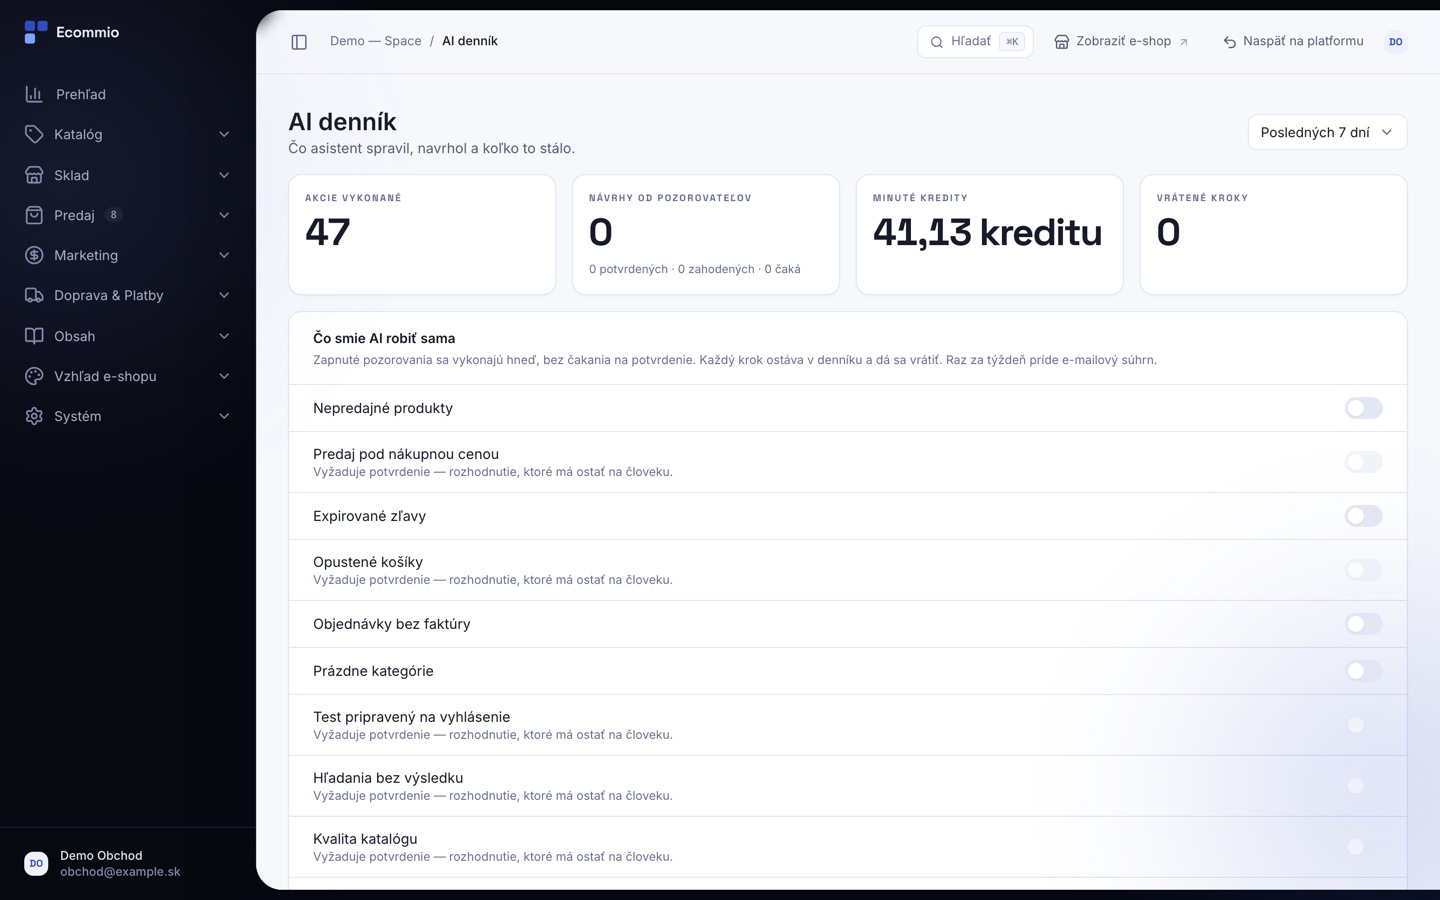The image size is (1440, 900).
Task: Click the Hľadať search field
Action: pos(975,41)
